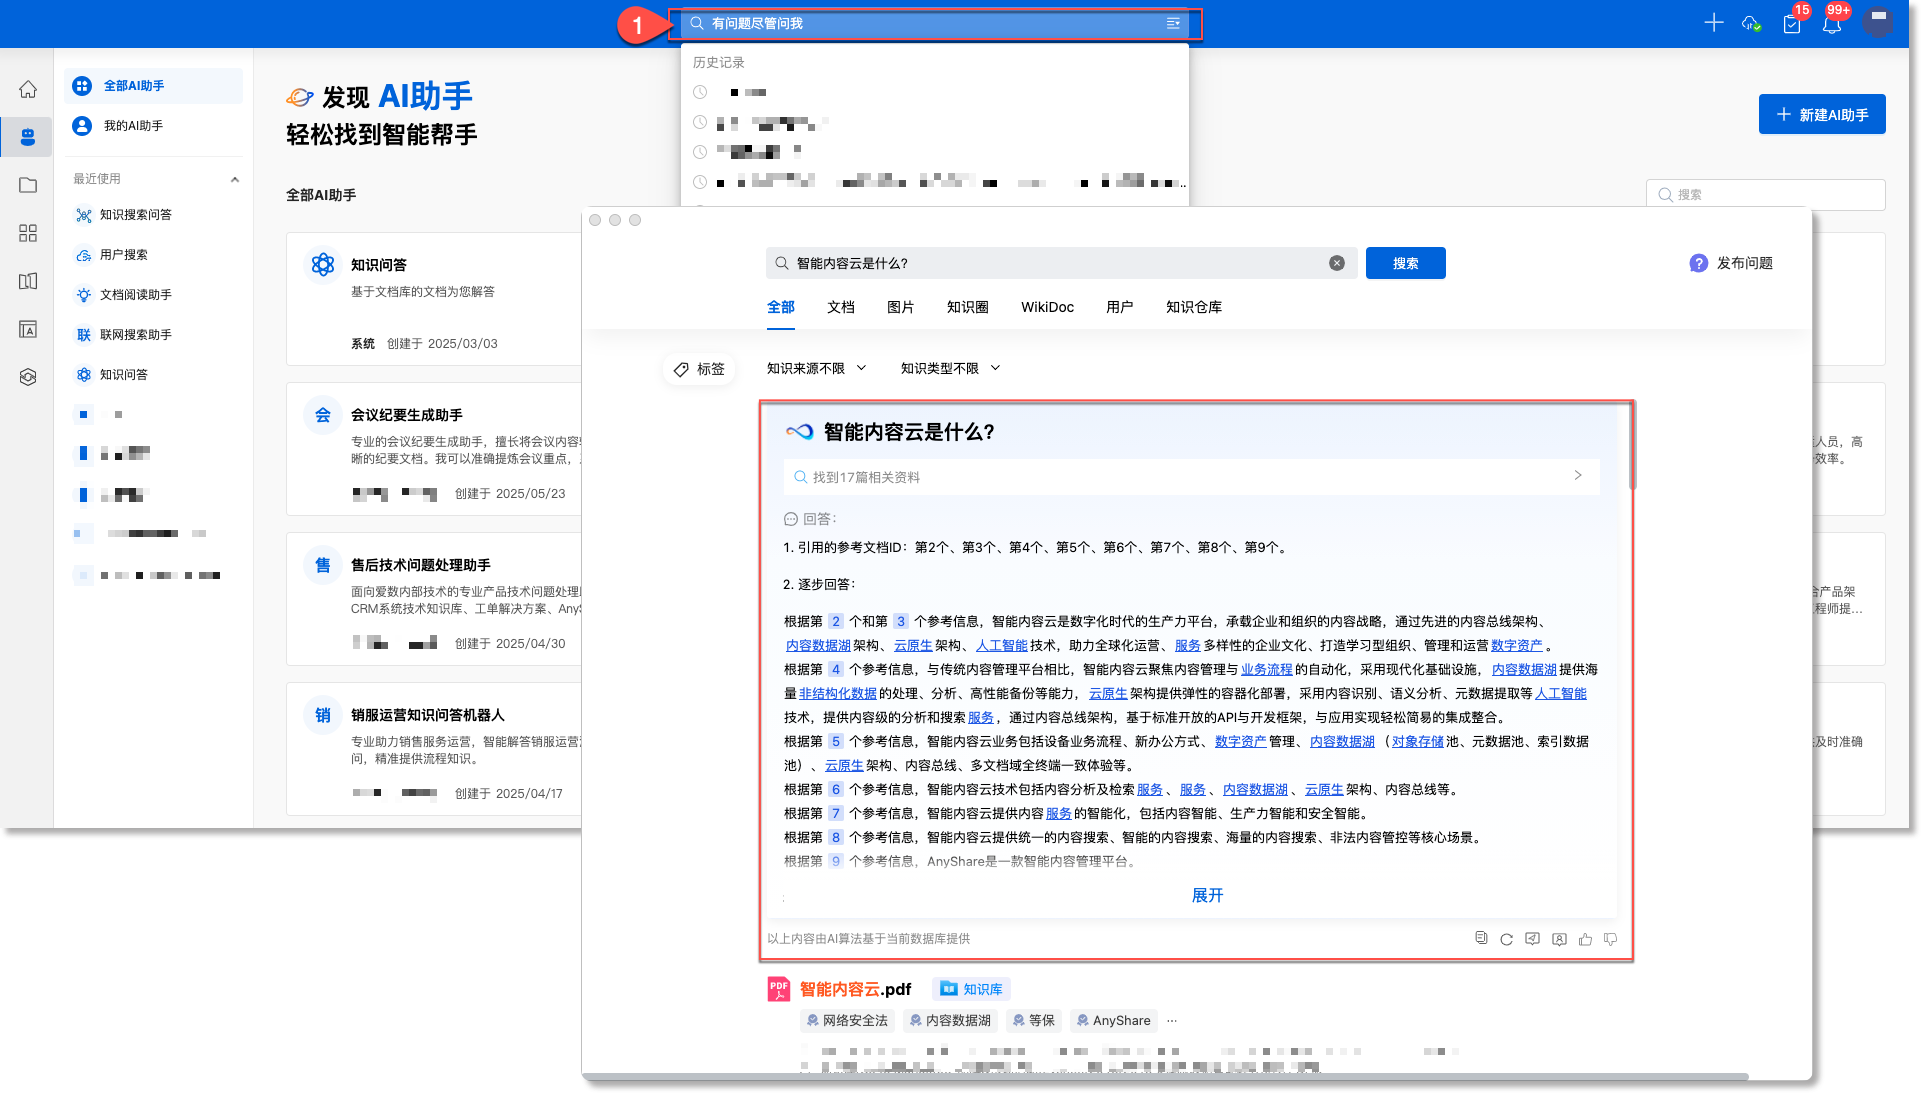Switch to the 知识仓库 tab
Screen dimensions: 1921x1093
[1194, 307]
